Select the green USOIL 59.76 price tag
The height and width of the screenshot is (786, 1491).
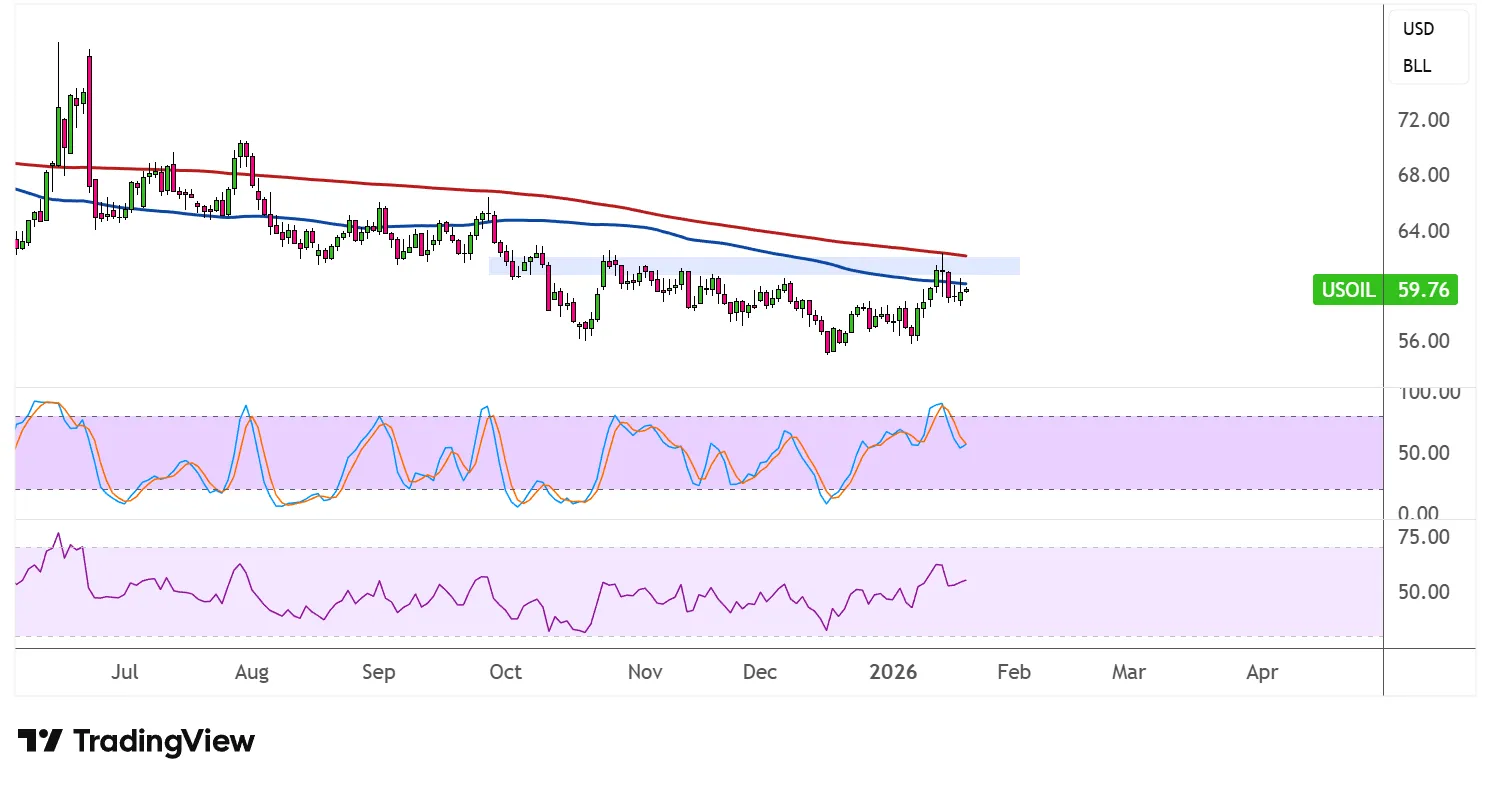[x=1384, y=290]
